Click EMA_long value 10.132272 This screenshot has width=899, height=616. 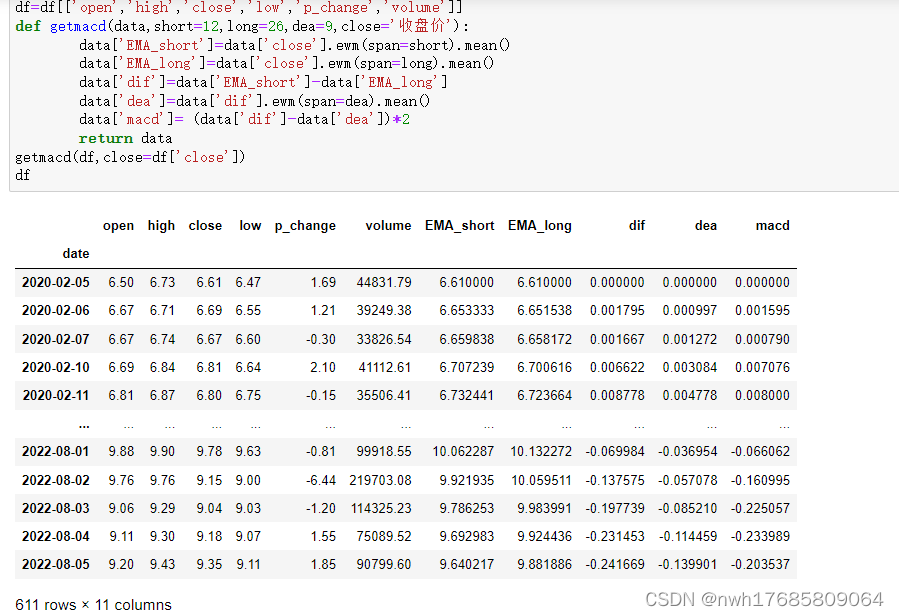541,451
